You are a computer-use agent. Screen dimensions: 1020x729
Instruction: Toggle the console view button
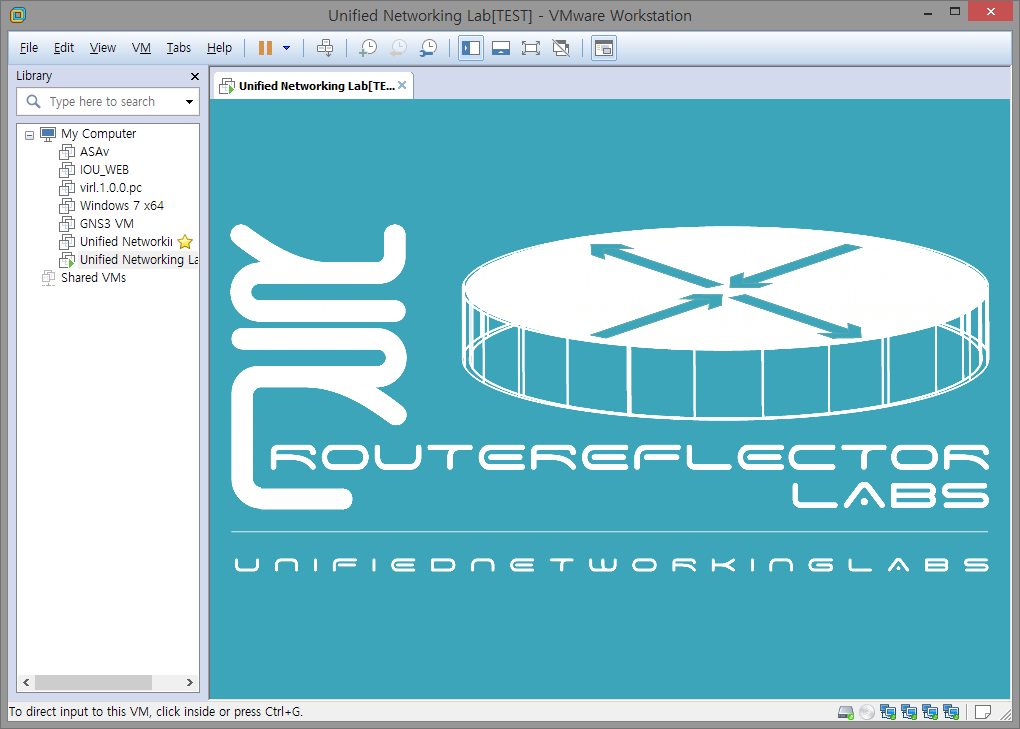coord(604,48)
